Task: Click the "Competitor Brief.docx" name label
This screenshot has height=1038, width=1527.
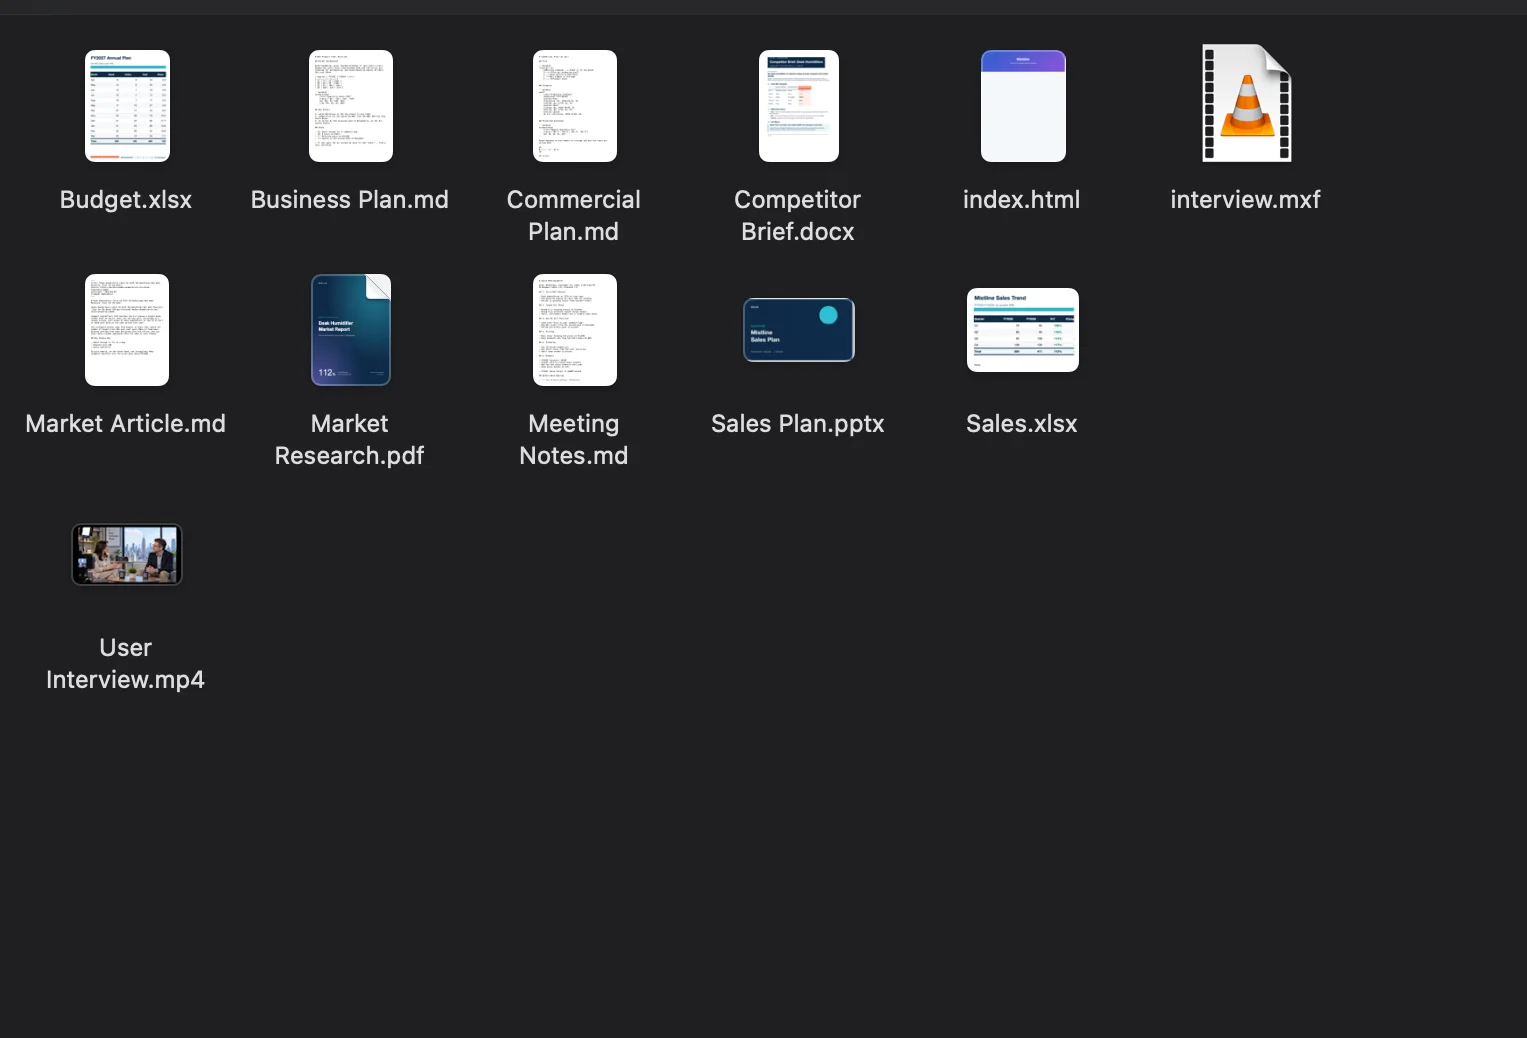Action: point(798,216)
